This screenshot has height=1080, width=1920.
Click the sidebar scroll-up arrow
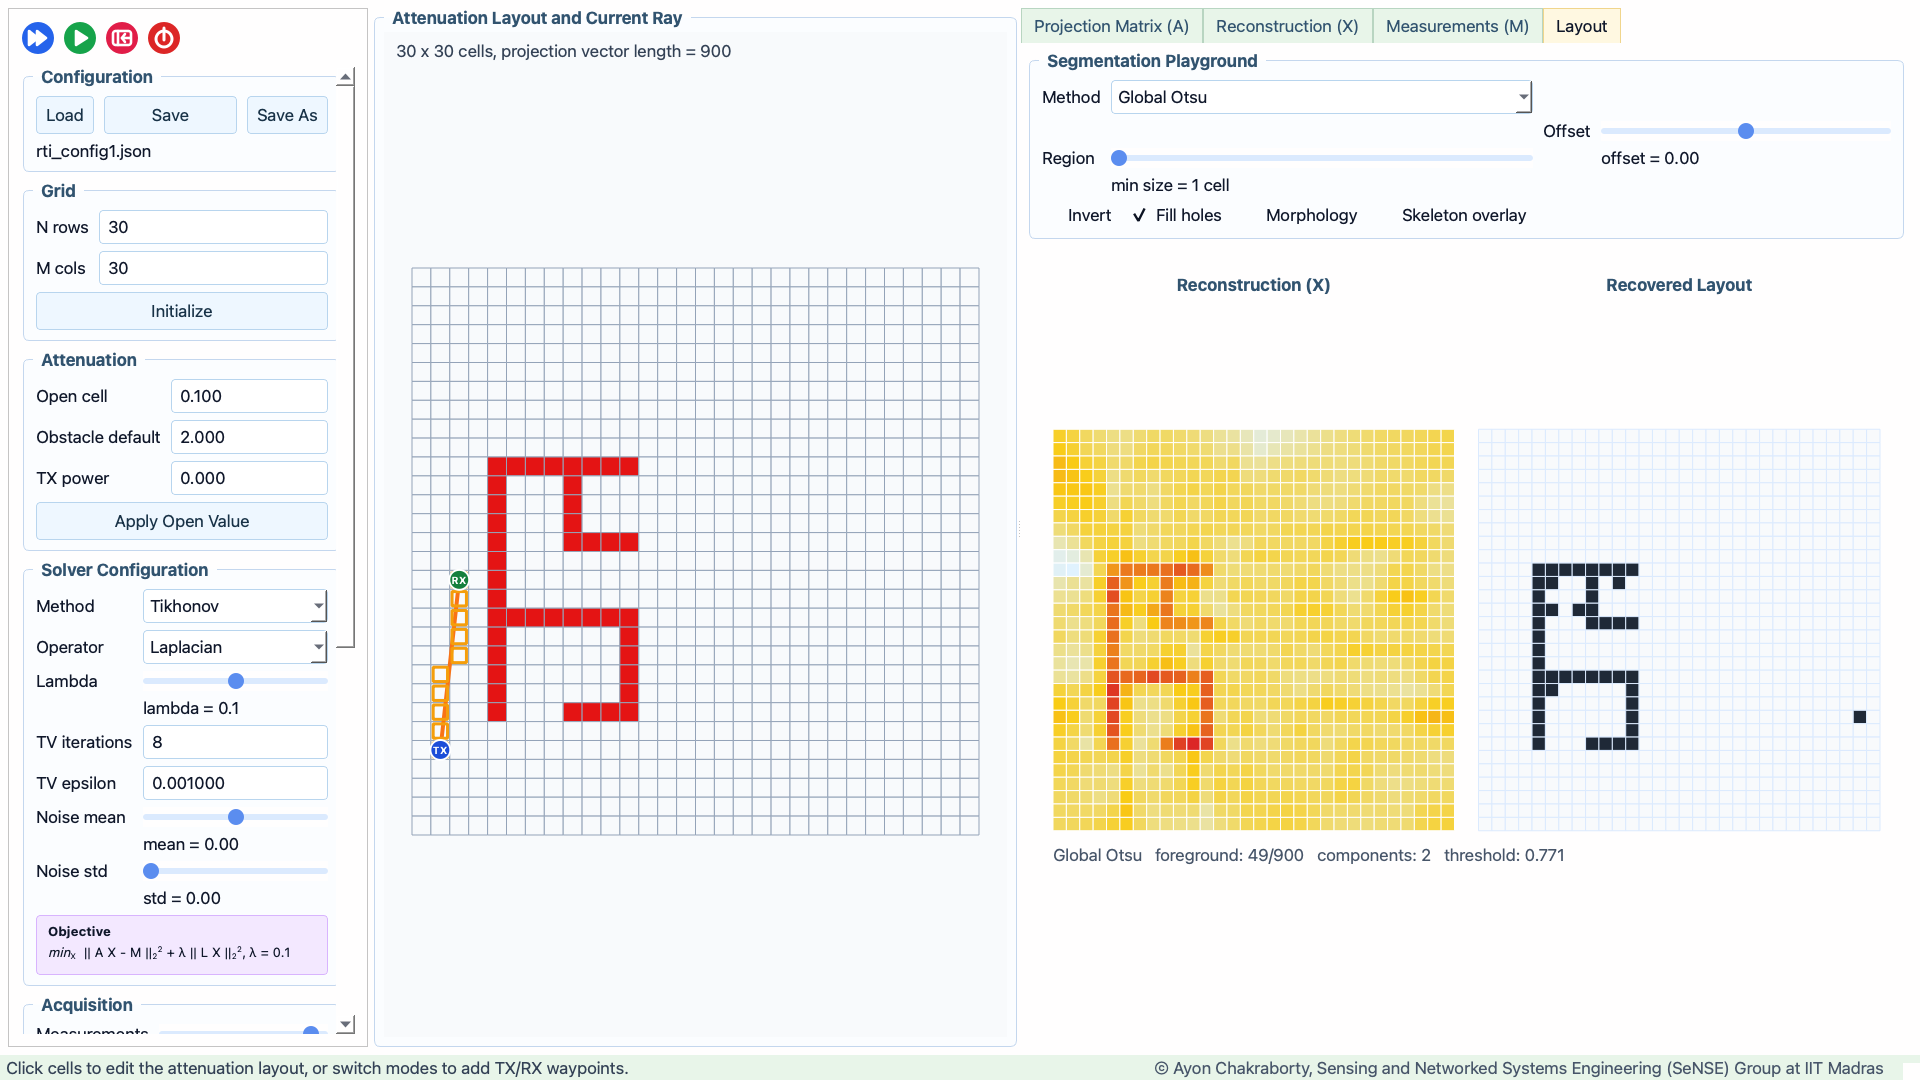345,77
